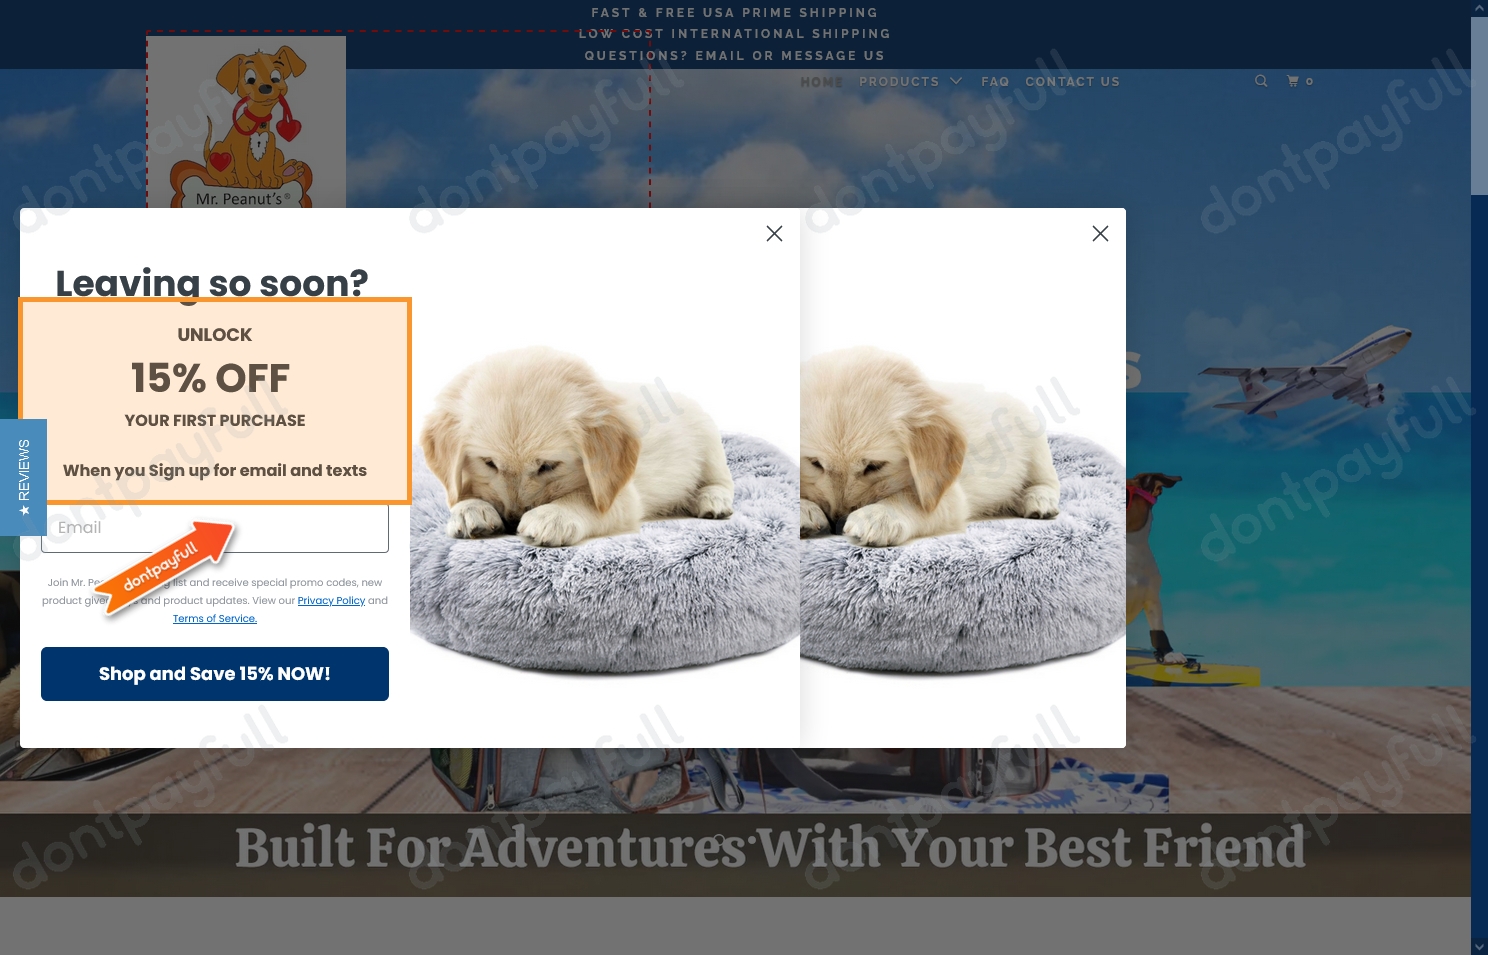Open the Contact Us page
This screenshot has height=955, width=1488.
1072,82
